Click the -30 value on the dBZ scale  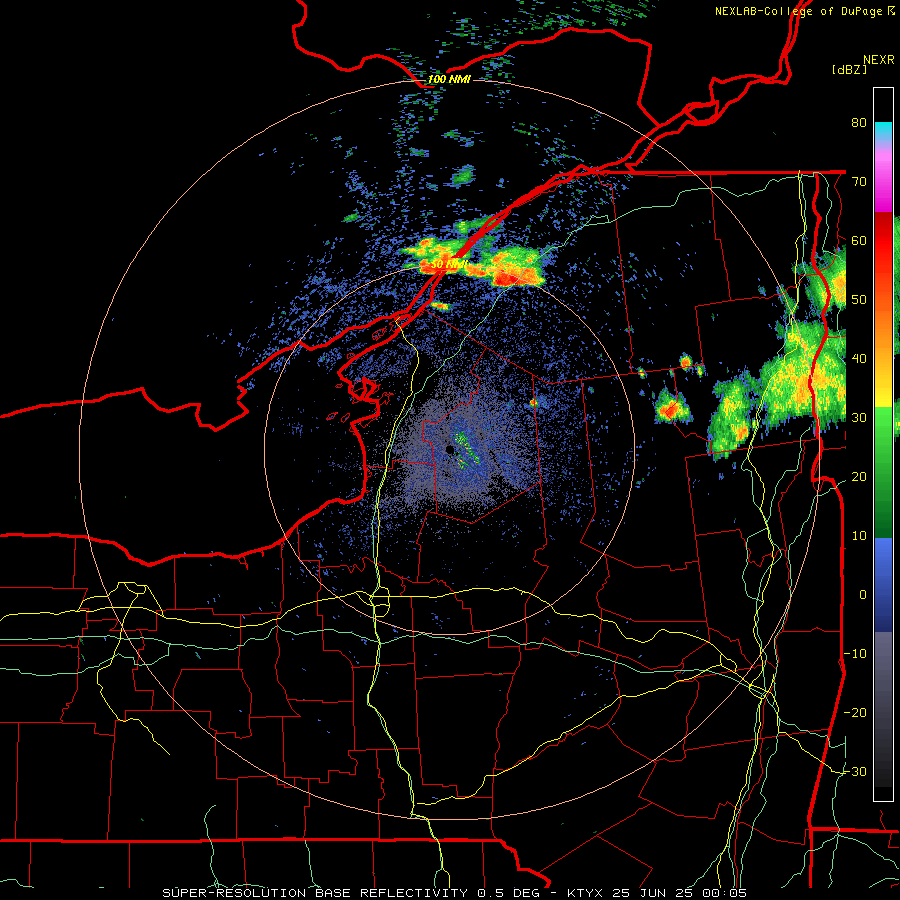(x=855, y=771)
